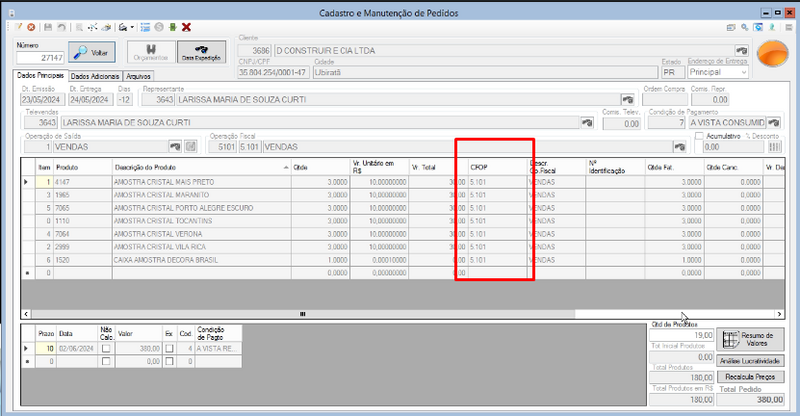Click the red X delete toolbar icon
Image resolution: width=800 pixels, height=416 pixels.
pyautogui.click(x=187, y=27)
